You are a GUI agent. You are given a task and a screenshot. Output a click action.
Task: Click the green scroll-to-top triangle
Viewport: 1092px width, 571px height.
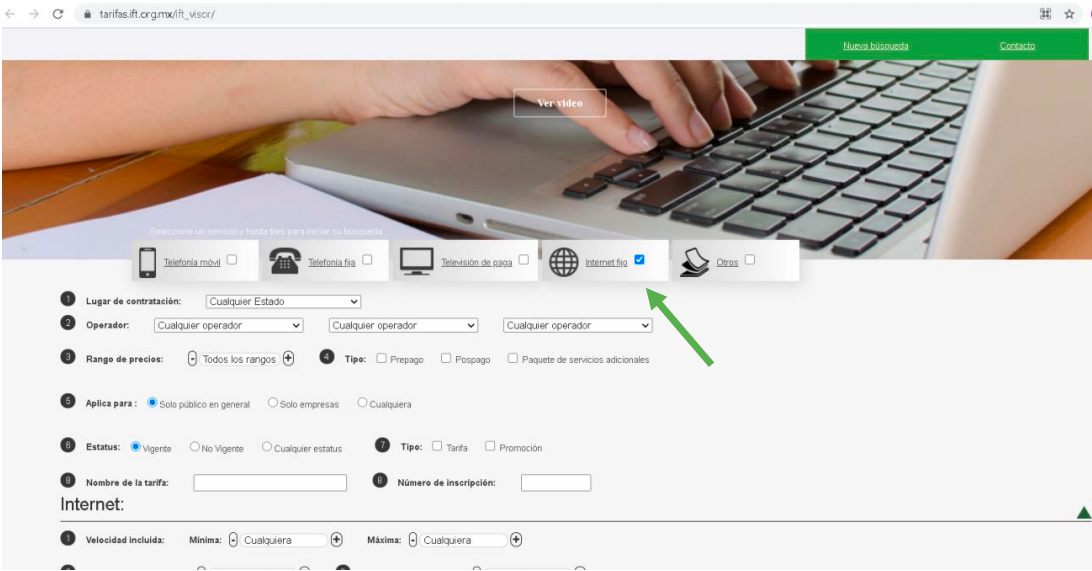pyautogui.click(x=1083, y=513)
